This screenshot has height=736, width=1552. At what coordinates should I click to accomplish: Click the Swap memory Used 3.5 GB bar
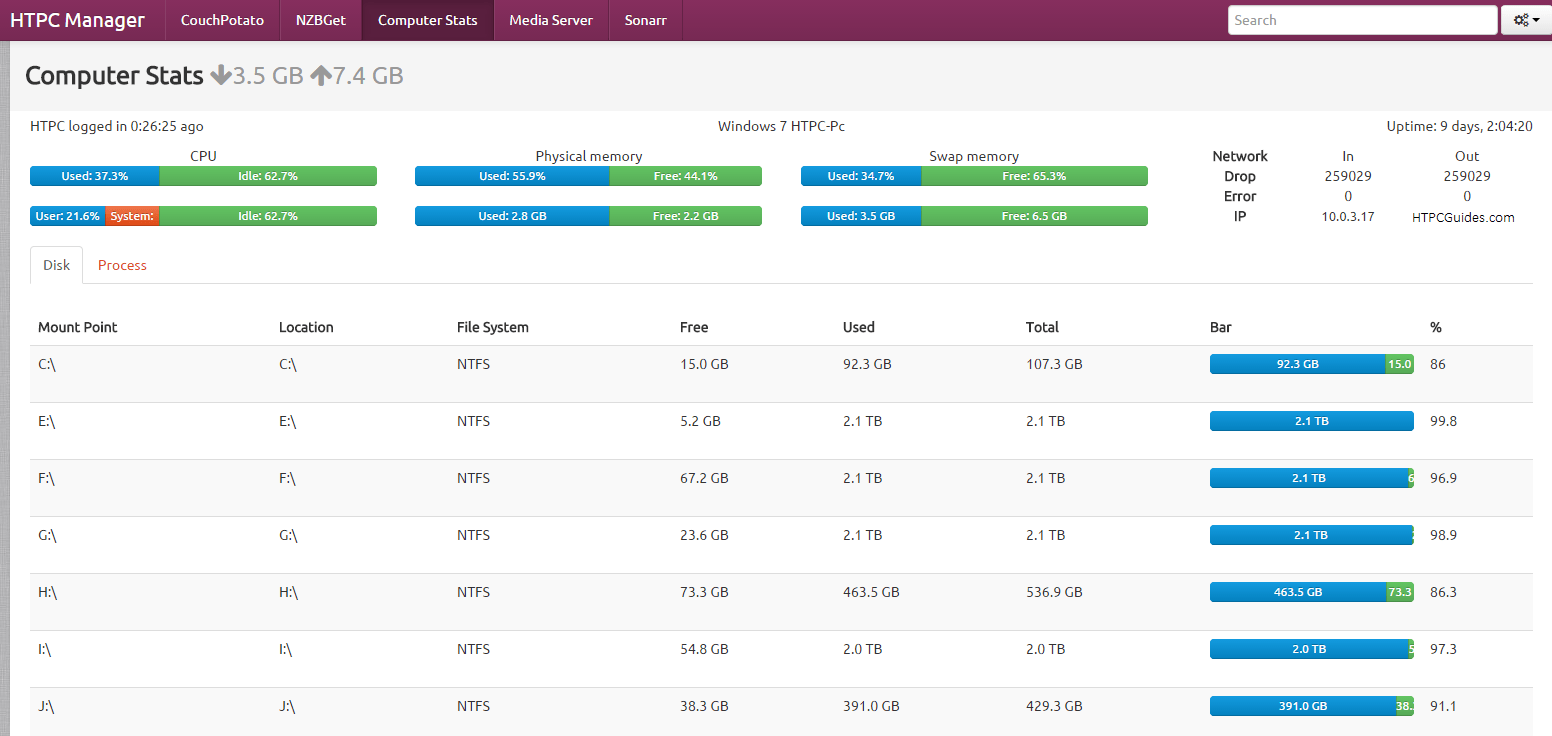[860, 216]
